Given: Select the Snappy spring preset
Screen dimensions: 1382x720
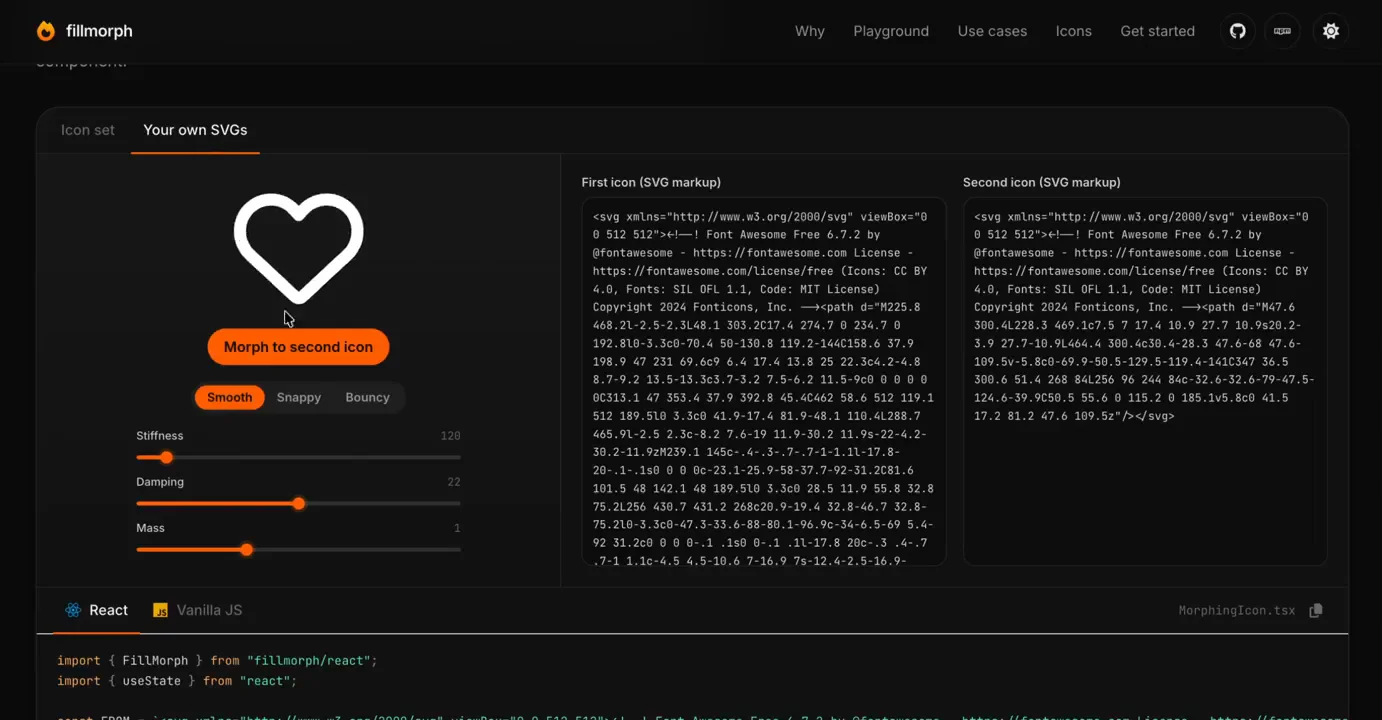Looking at the screenshot, I should coord(299,398).
